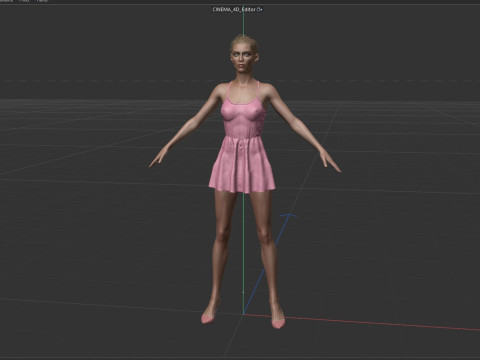This screenshot has height=360, width=480.
Task: Click the small icon beside CINEMA_4D_Editor label
Action: click(260, 9)
